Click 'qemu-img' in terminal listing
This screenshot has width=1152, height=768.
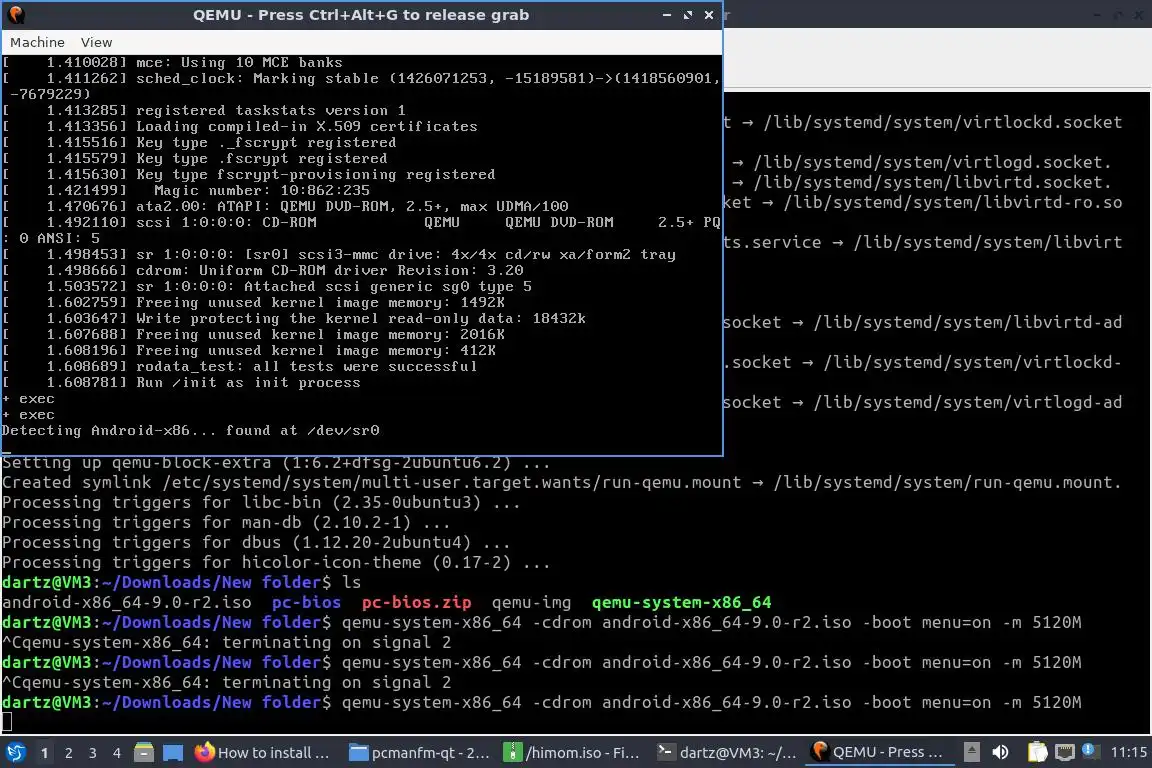tap(531, 603)
